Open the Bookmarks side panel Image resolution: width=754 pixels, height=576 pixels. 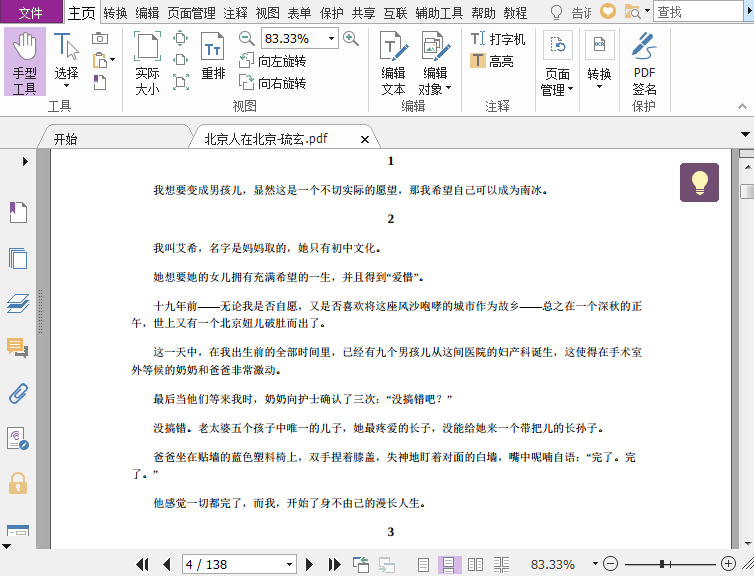coord(18,212)
